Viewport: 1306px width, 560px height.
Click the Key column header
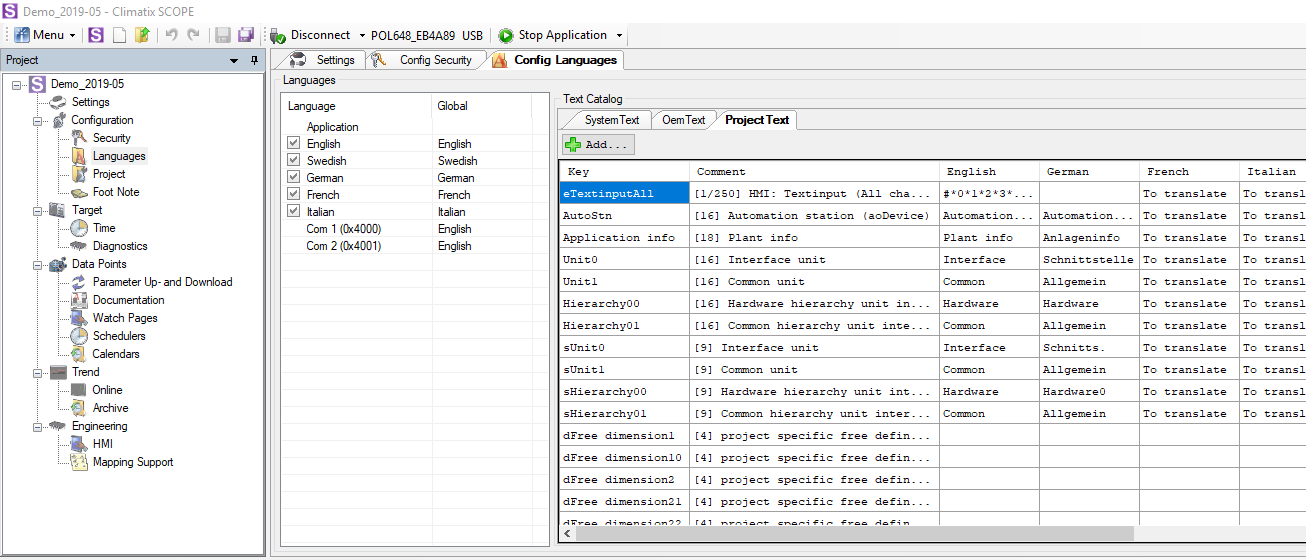pos(624,172)
